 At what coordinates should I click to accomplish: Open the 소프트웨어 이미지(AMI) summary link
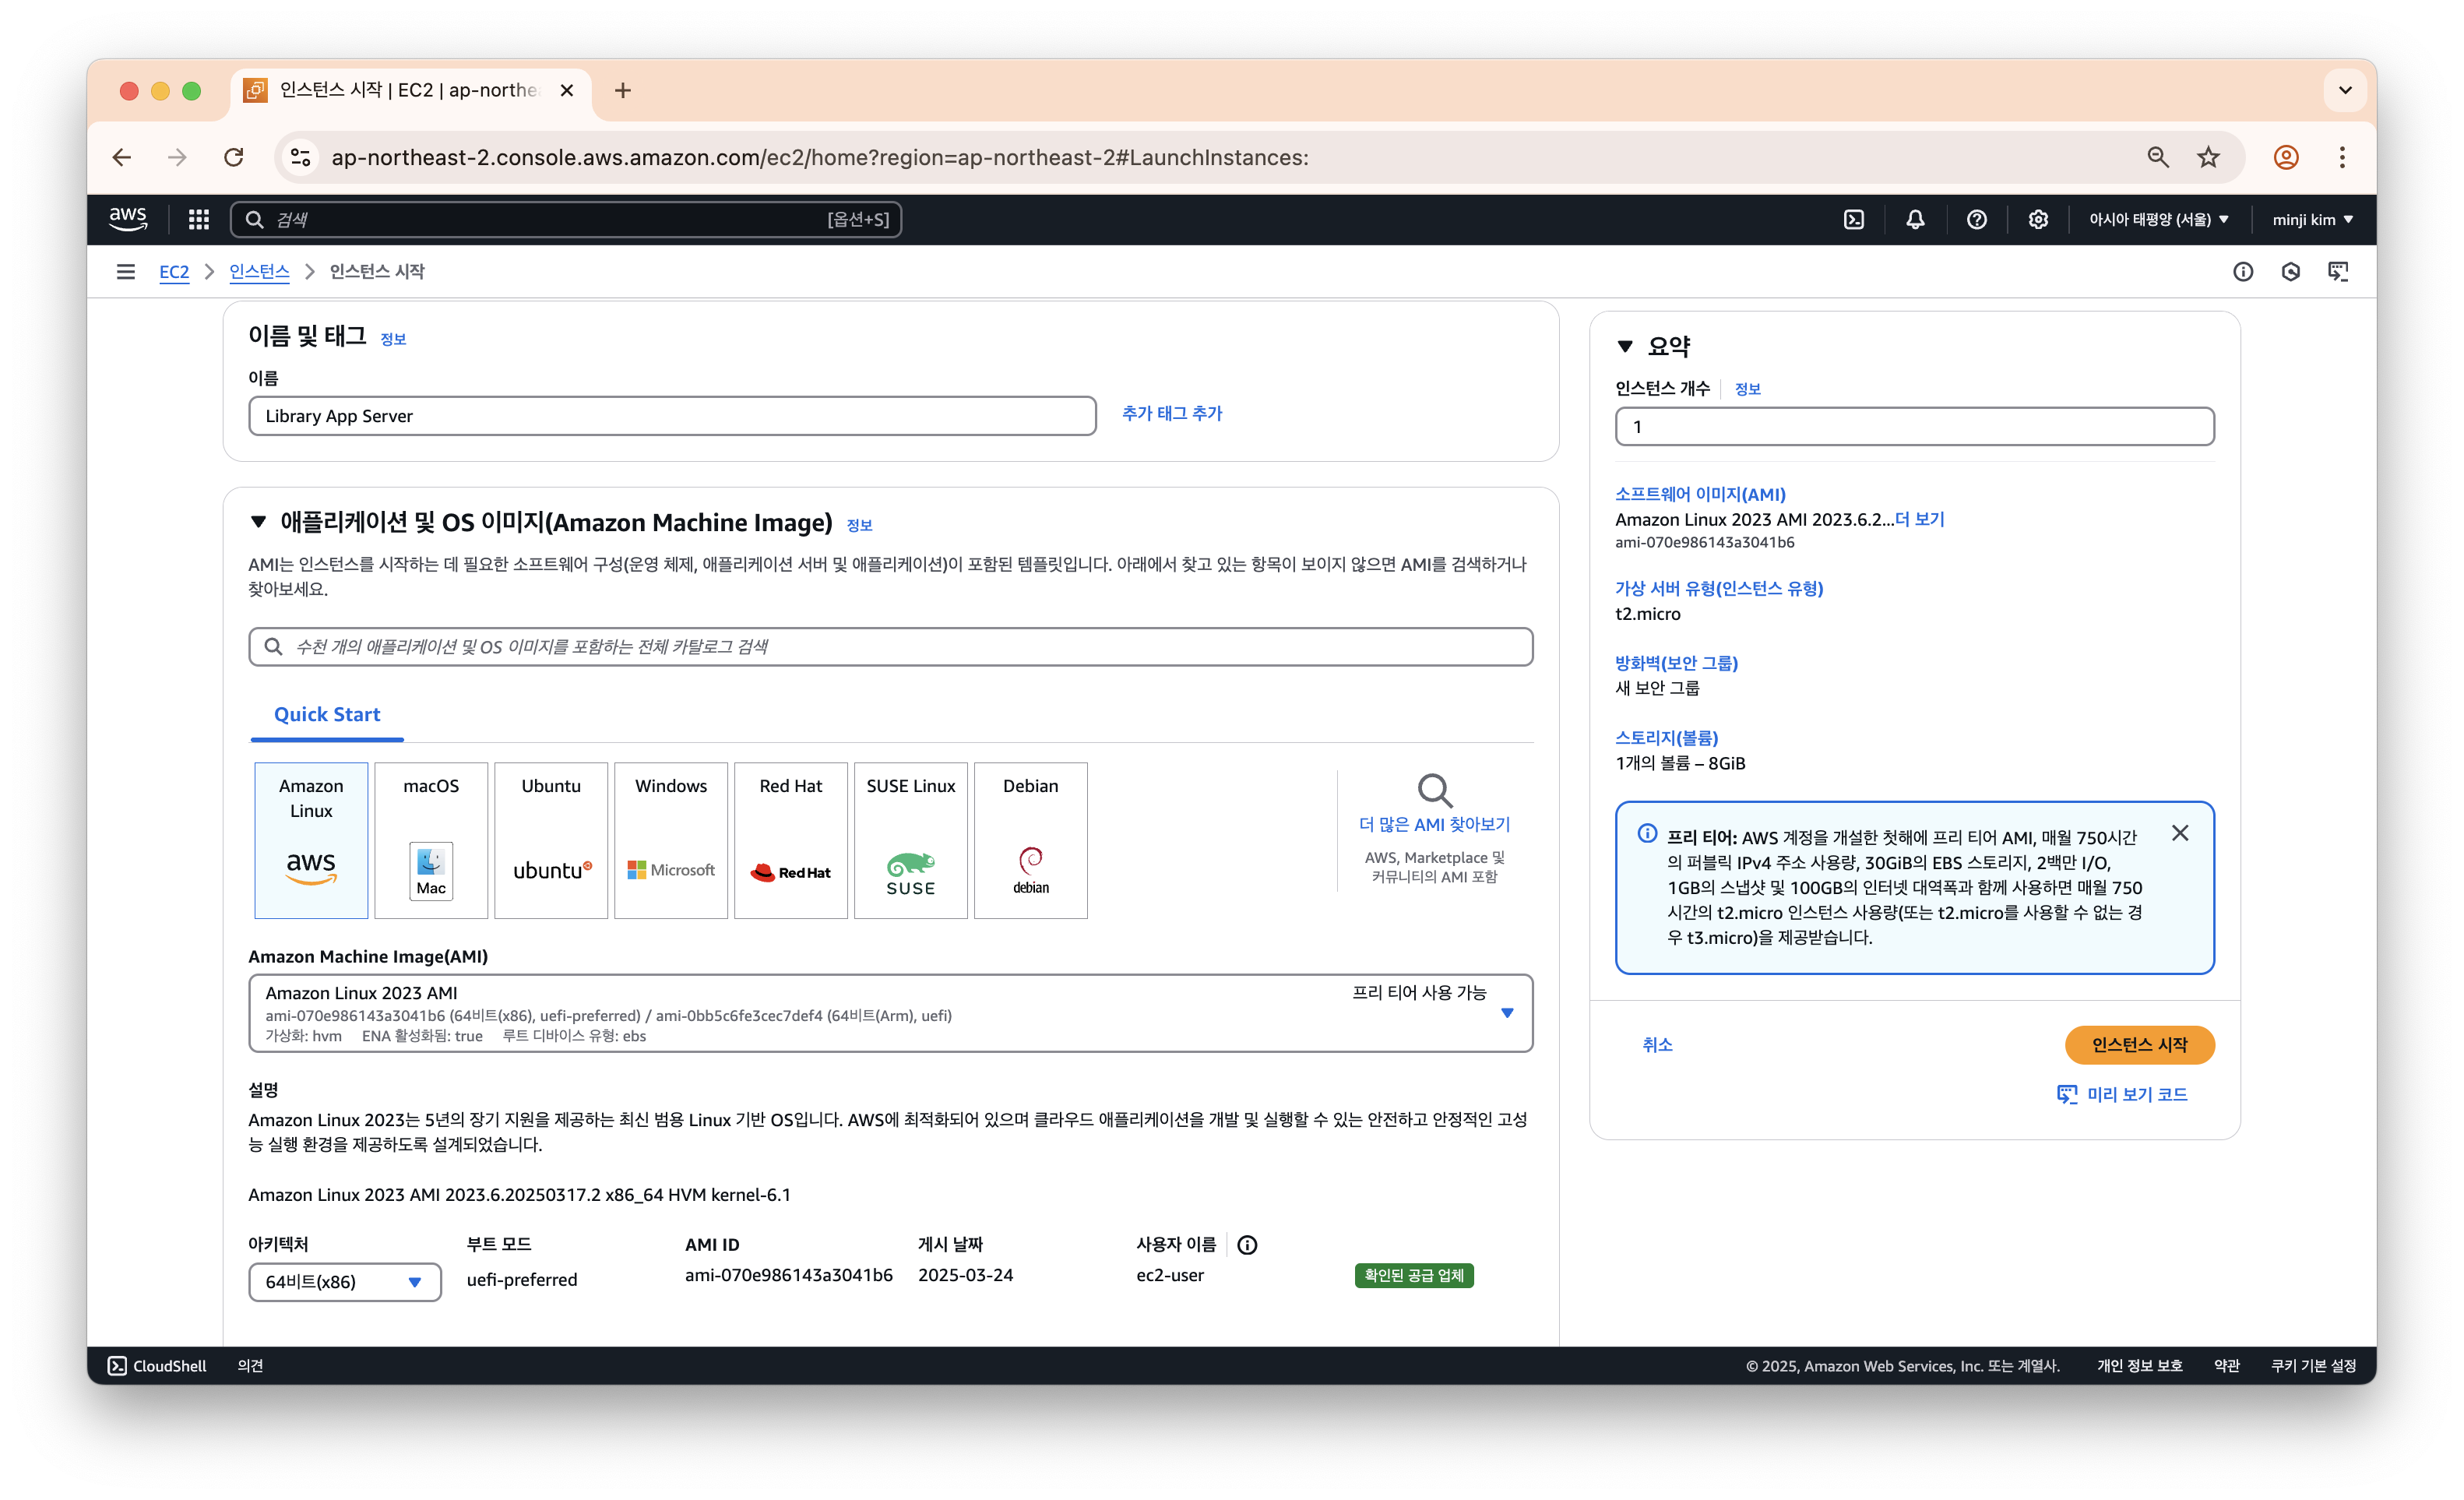(x=1700, y=494)
